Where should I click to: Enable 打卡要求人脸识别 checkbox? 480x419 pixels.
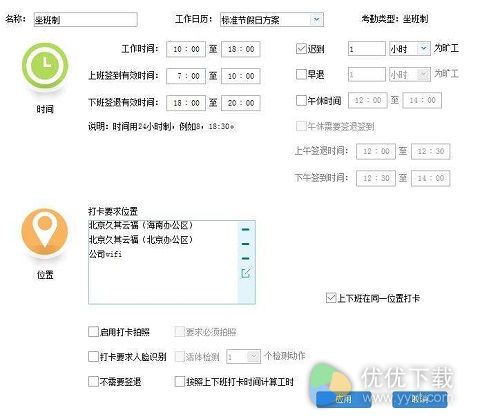93,356
